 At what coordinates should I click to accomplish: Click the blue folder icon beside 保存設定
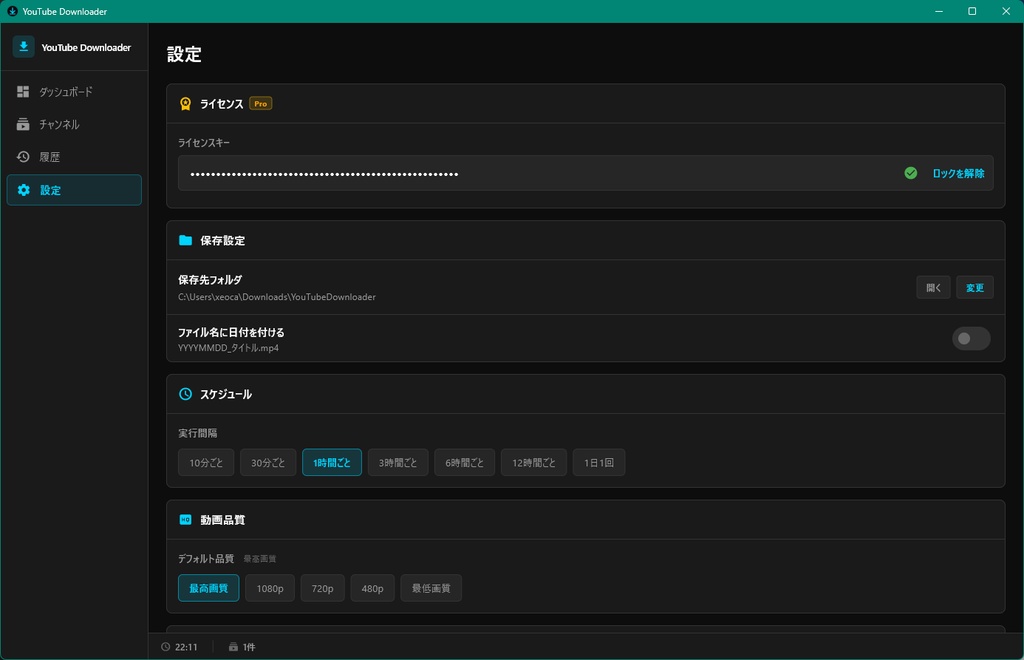click(185, 240)
